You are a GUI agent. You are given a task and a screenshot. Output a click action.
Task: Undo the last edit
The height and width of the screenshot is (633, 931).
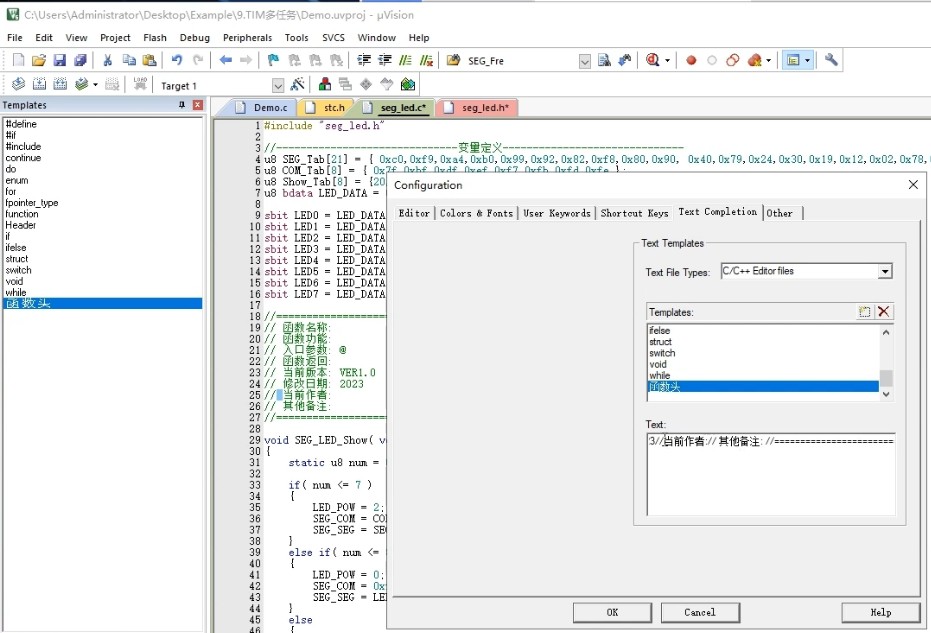click(176, 60)
